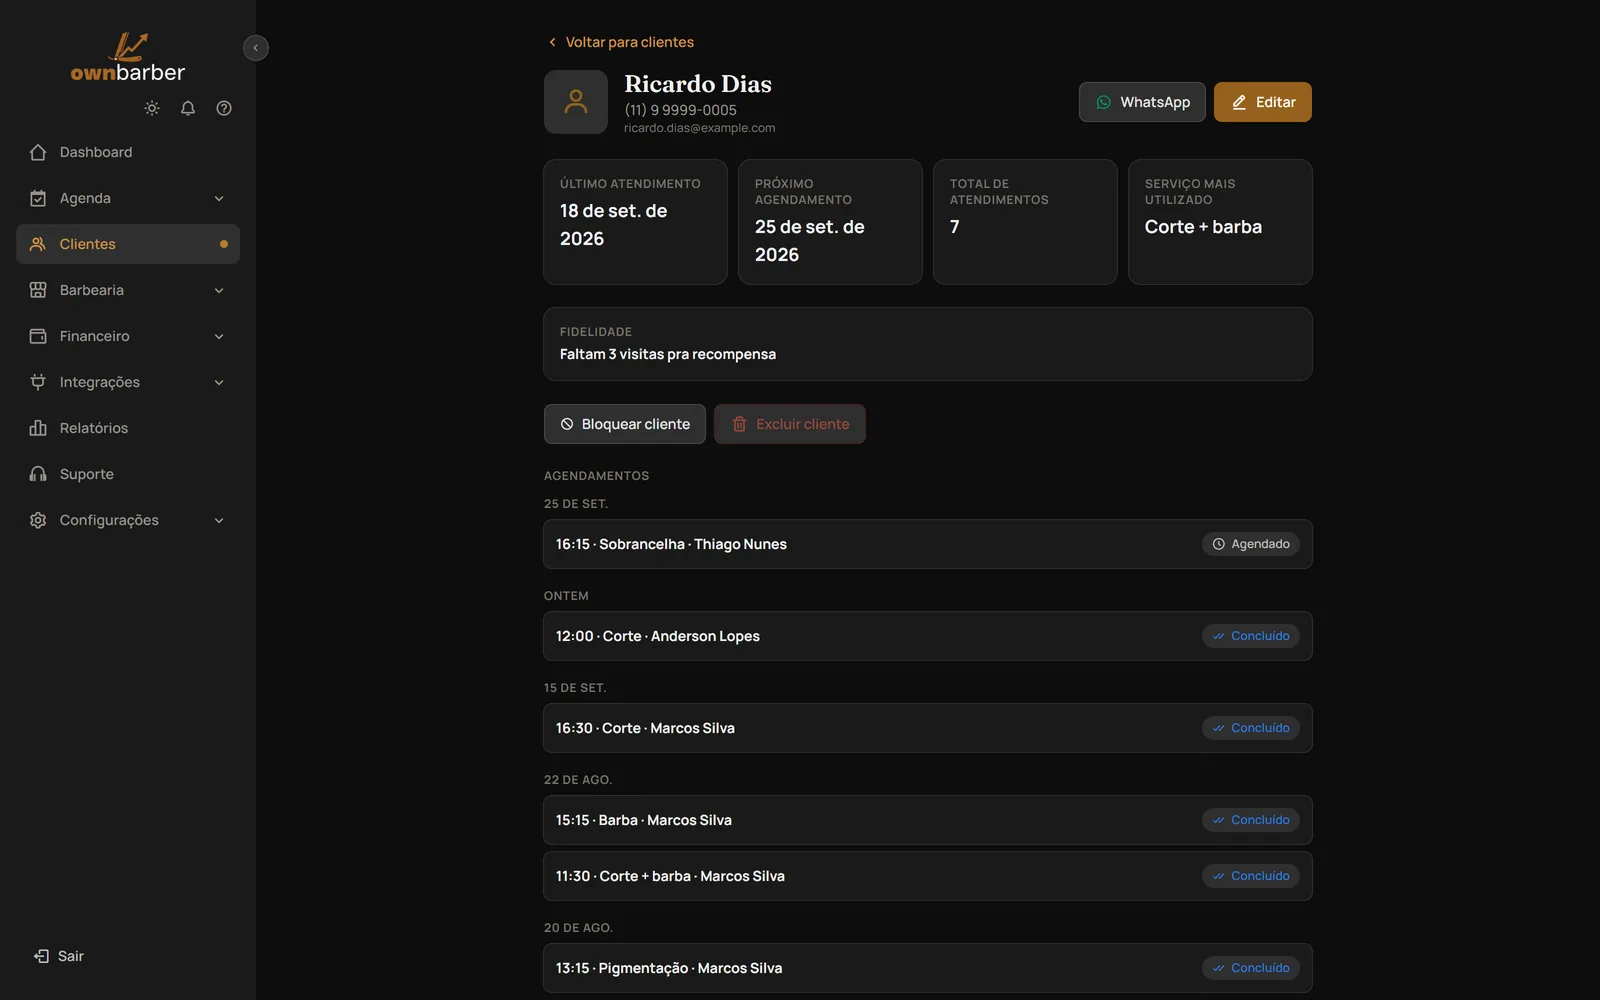Click the Próximo agendamento card
This screenshot has height=1000, width=1600.
click(x=830, y=222)
